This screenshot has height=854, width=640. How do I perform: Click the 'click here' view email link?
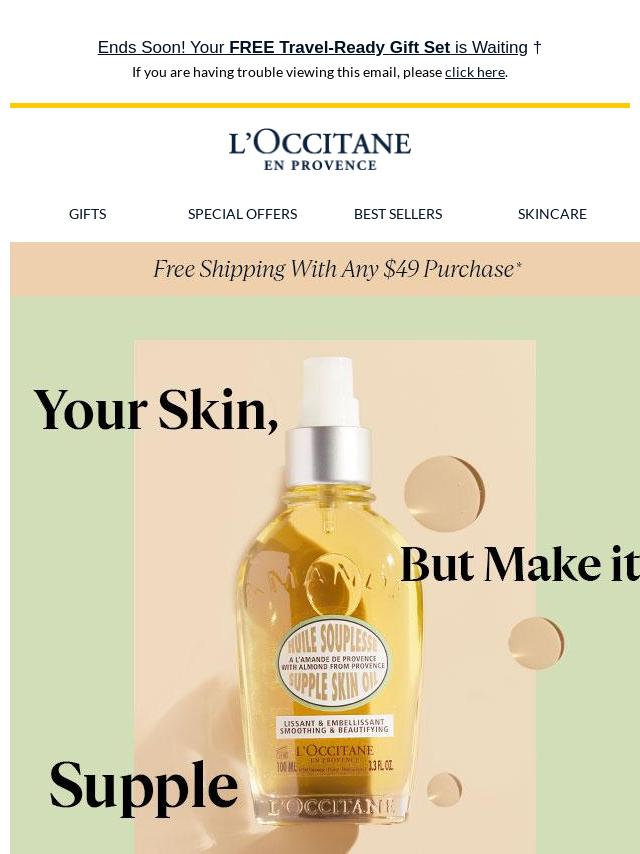(x=474, y=72)
